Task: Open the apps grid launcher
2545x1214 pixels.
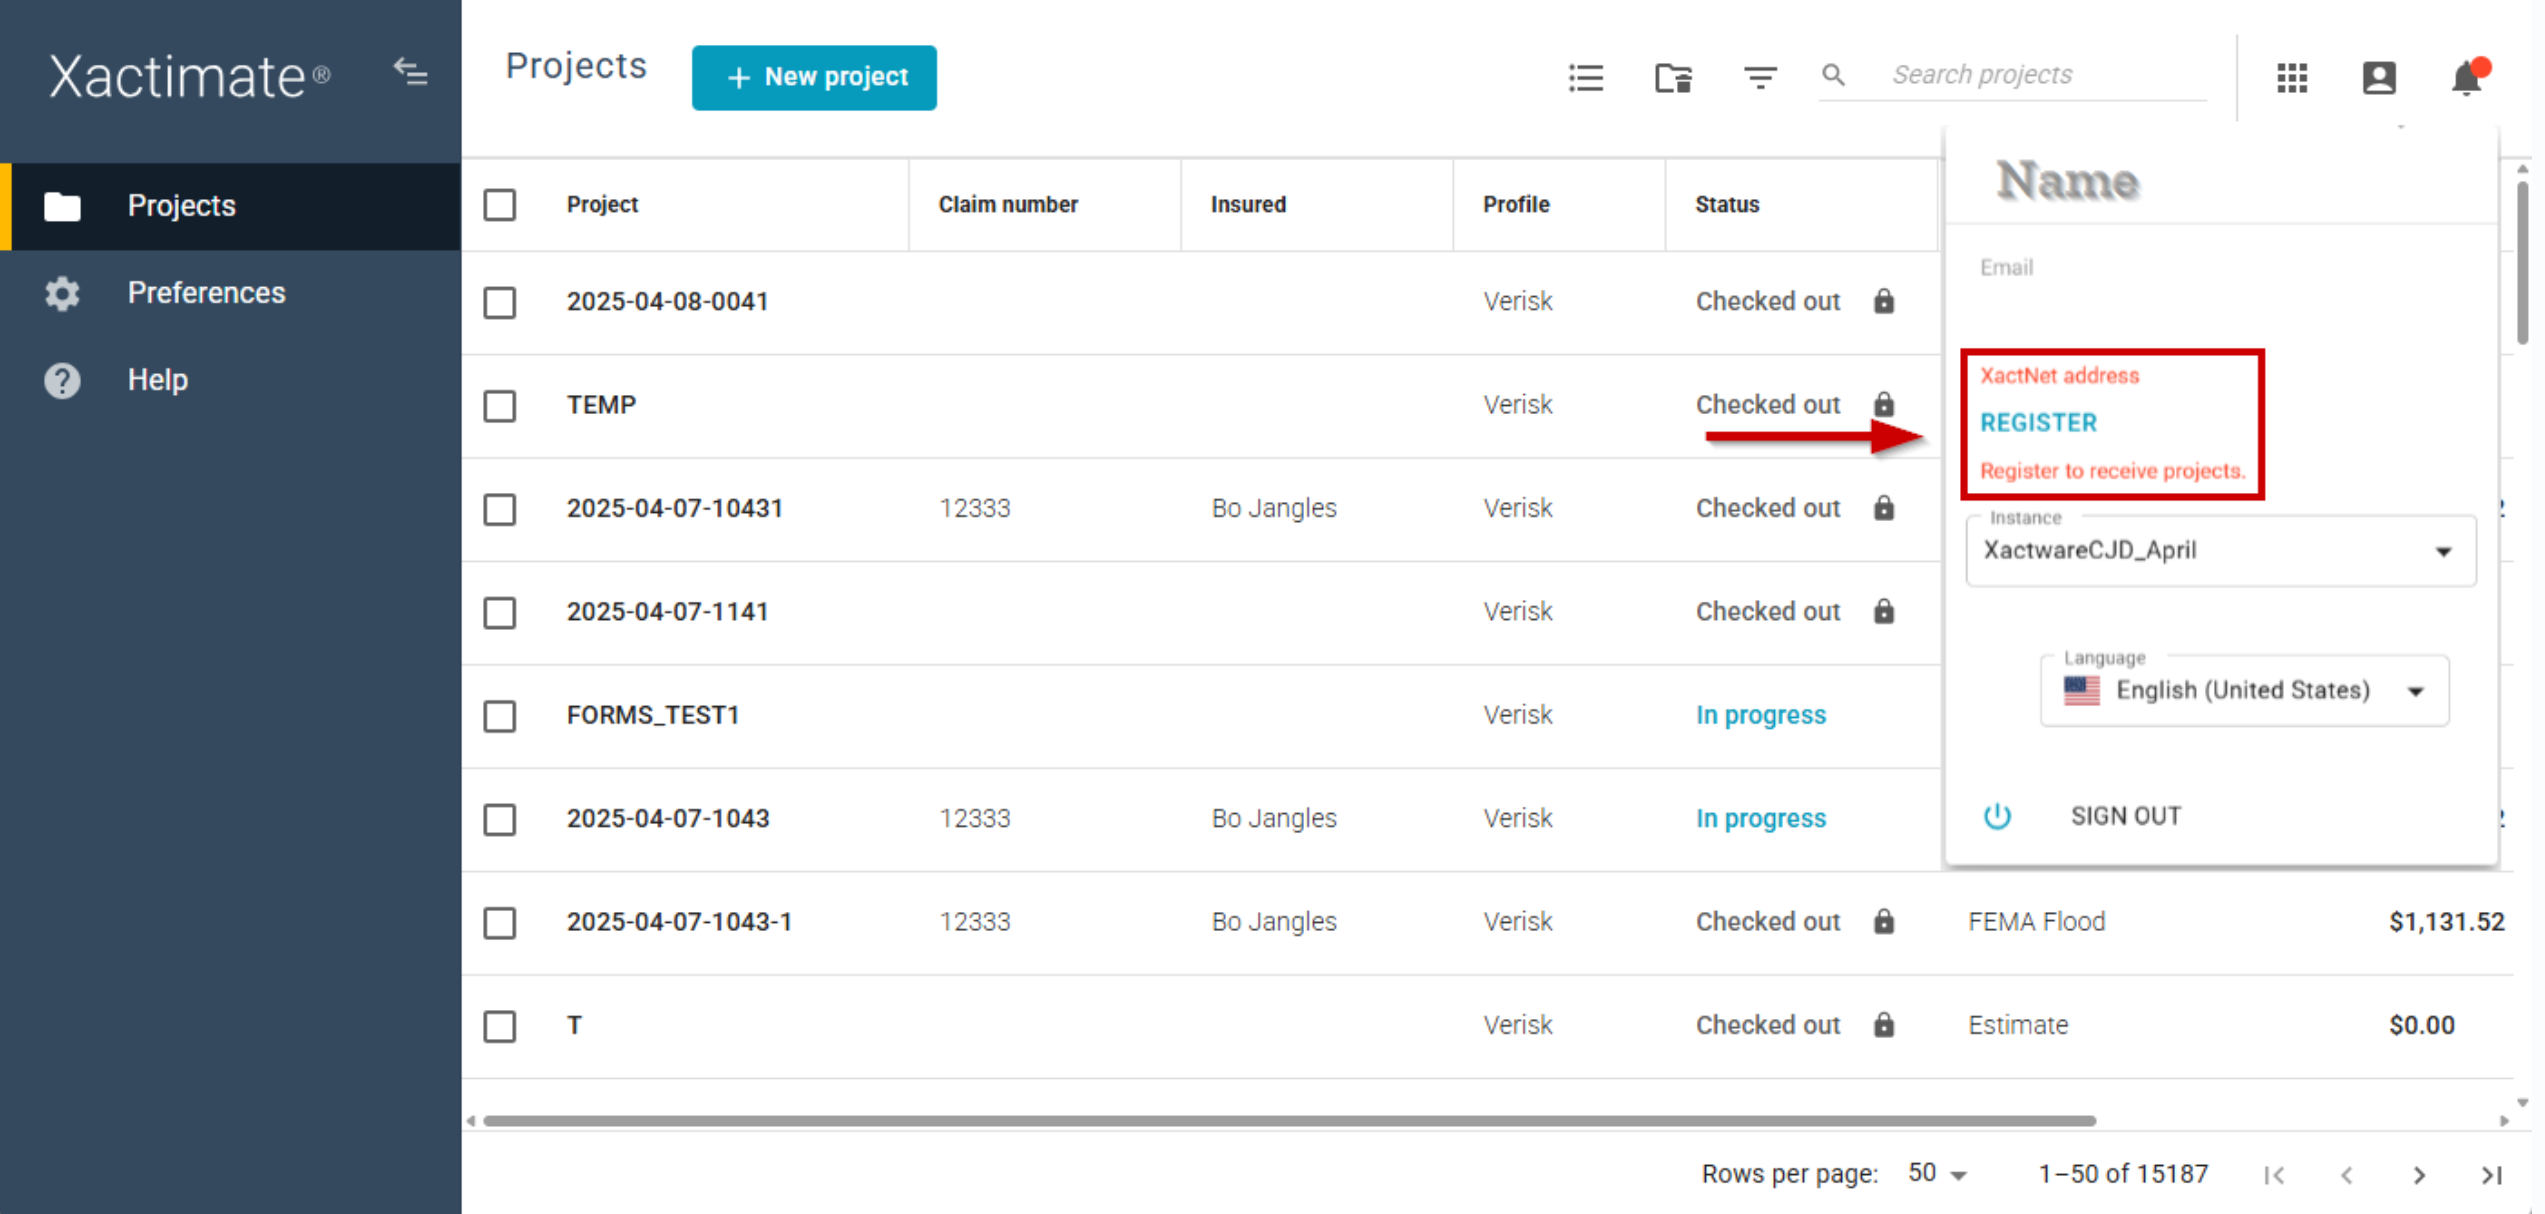Action: click(2292, 77)
